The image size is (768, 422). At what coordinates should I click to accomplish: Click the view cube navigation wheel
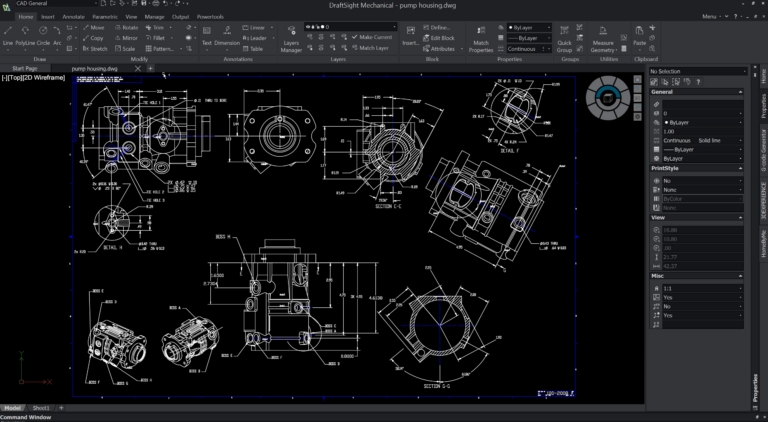click(608, 98)
